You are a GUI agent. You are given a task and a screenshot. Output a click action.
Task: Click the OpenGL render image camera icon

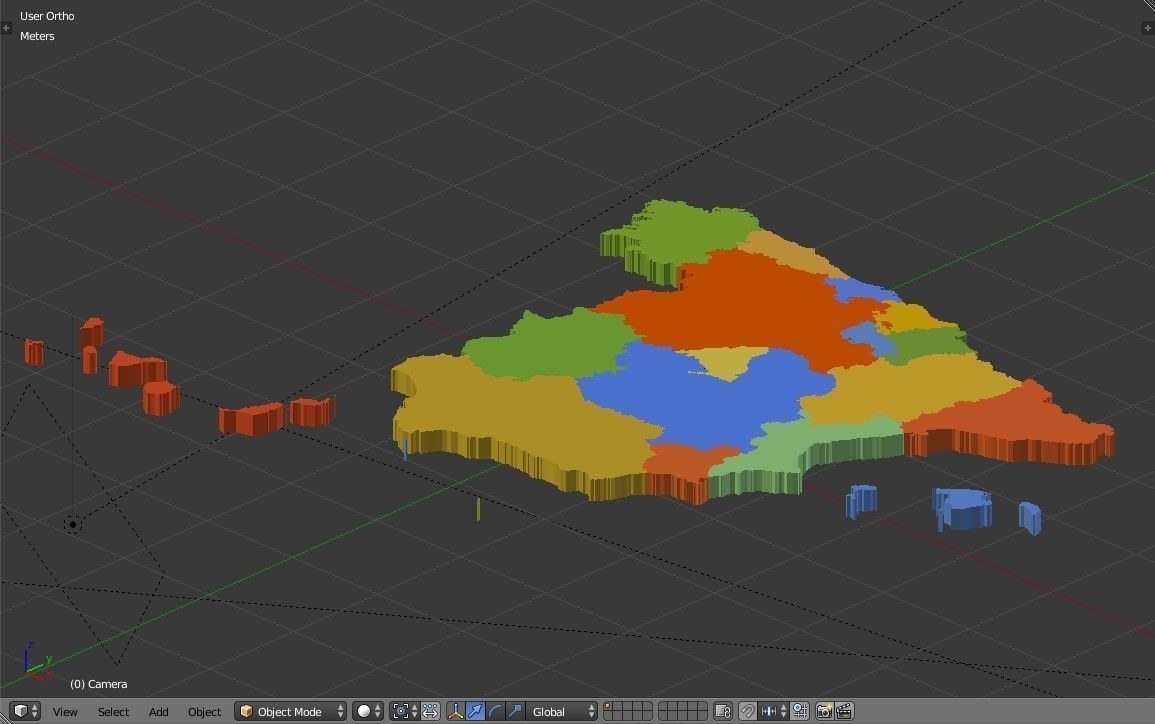point(824,711)
